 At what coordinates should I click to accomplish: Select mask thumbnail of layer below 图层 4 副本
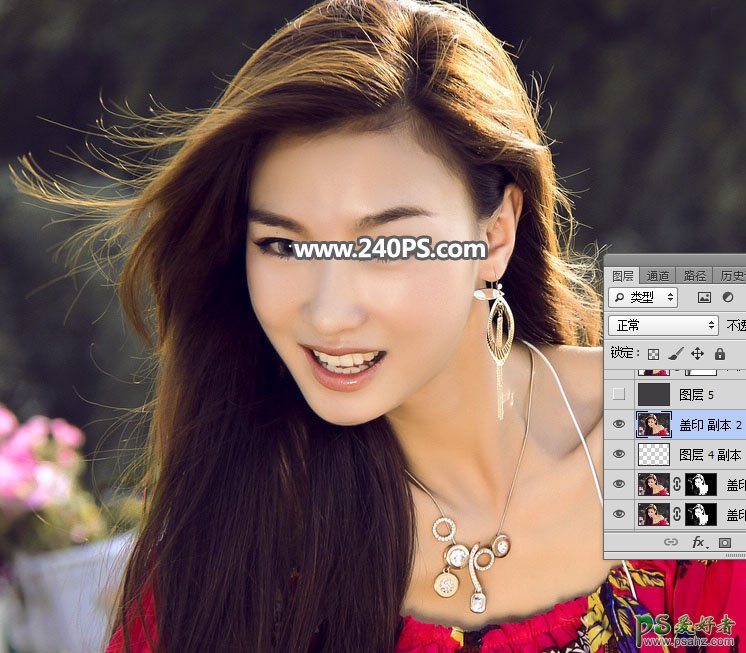click(x=700, y=484)
